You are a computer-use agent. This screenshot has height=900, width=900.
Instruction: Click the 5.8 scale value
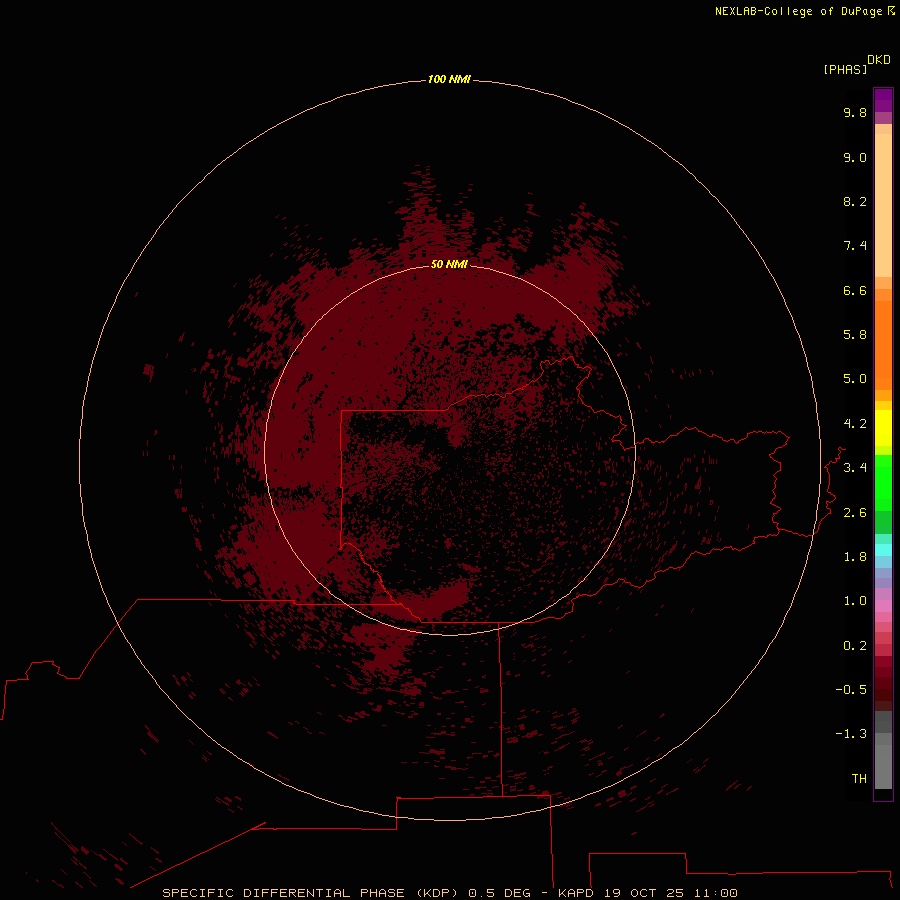pos(855,335)
